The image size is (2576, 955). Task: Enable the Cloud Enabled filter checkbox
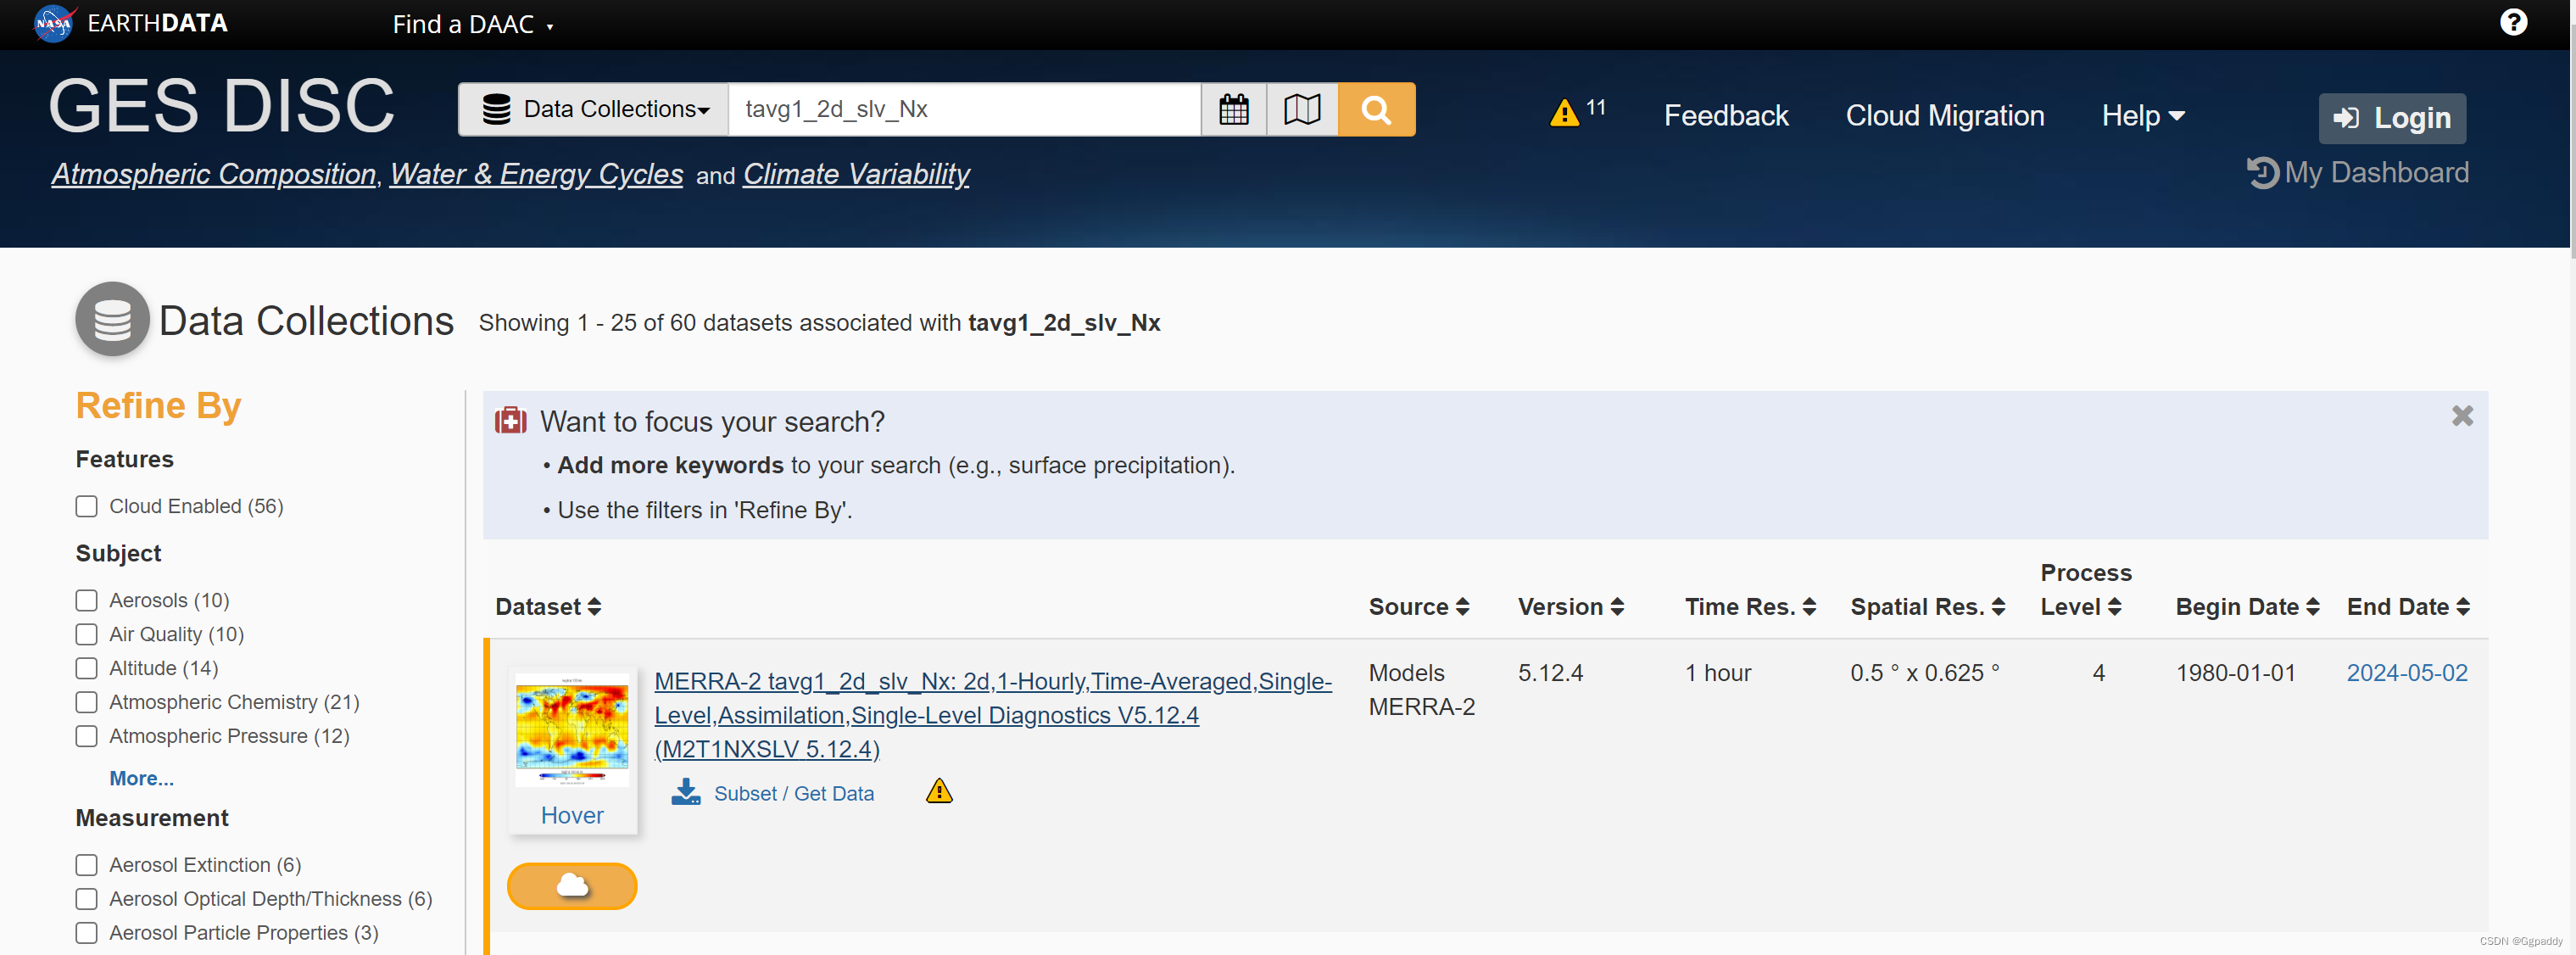click(x=87, y=506)
